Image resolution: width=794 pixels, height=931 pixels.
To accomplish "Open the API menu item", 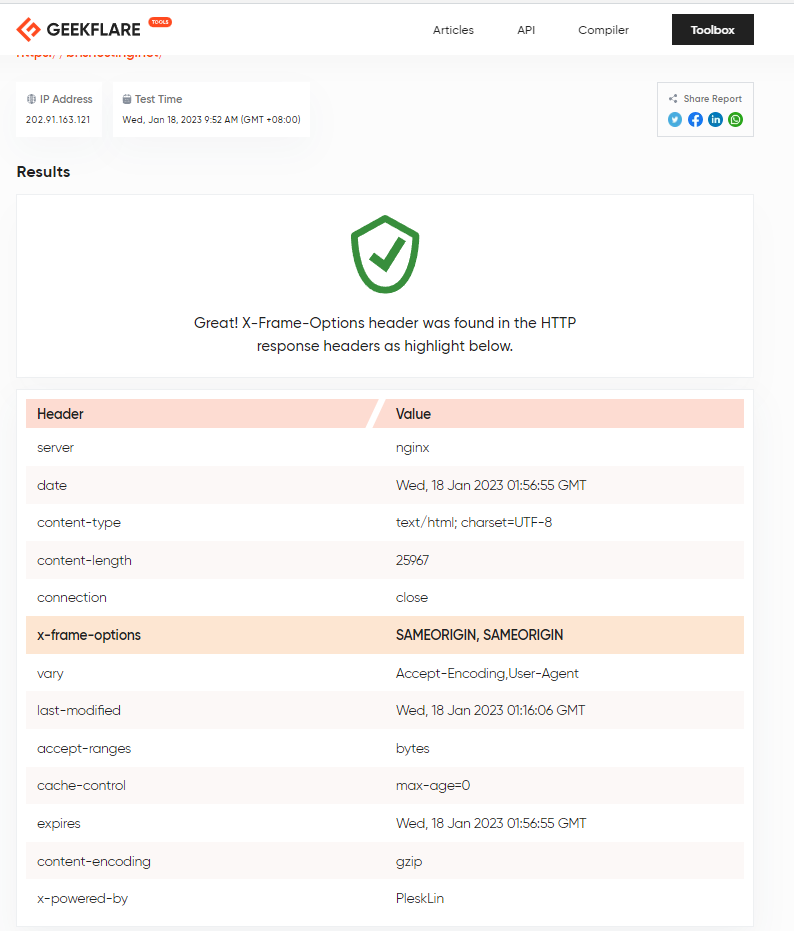I will (x=526, y=30).
